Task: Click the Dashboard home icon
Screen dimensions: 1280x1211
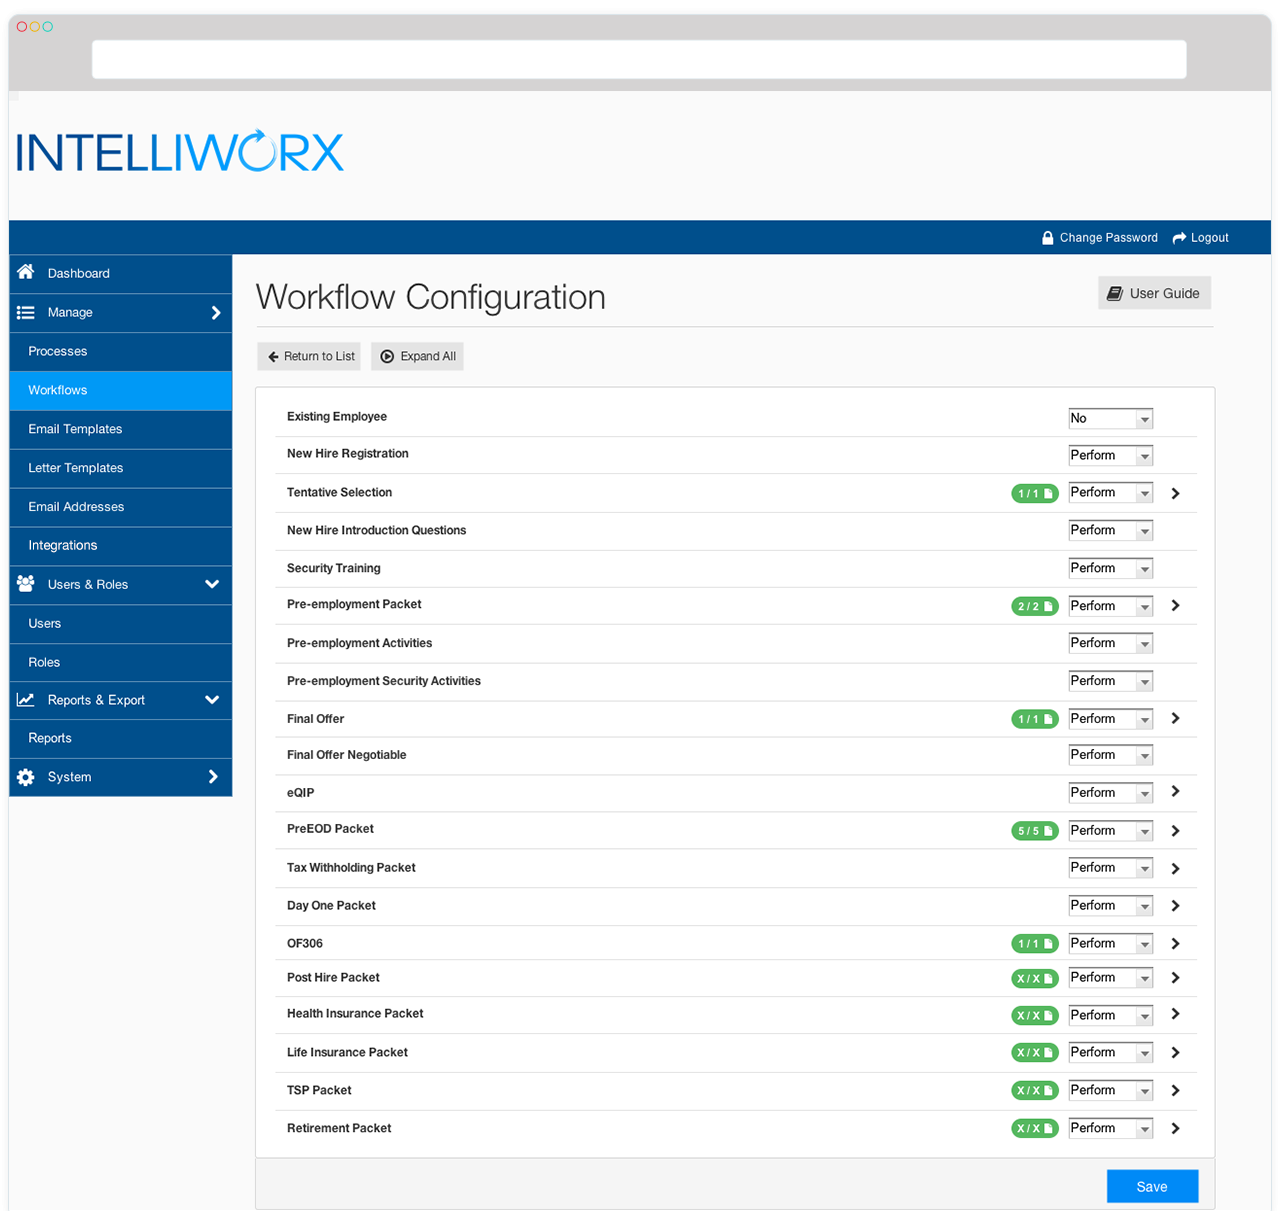Action: pyautogui.click(x=26, y=272)
